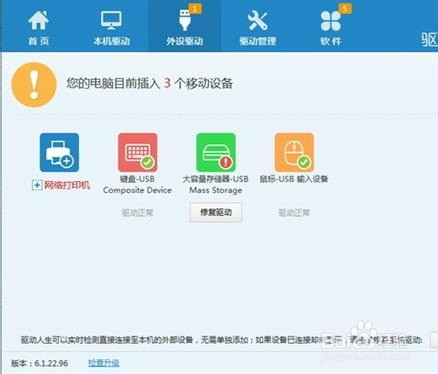Viewport: 438px width, 374px height.
Task: Open the 首页 home tab
Action: [38, 27]
